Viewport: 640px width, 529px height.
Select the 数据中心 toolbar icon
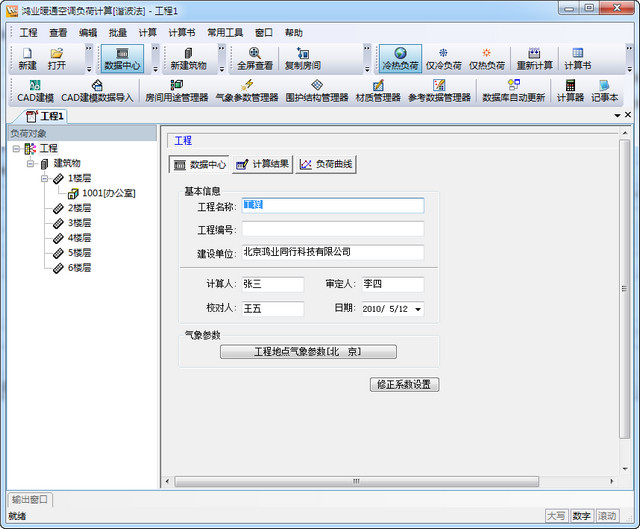tap(122, 58)
